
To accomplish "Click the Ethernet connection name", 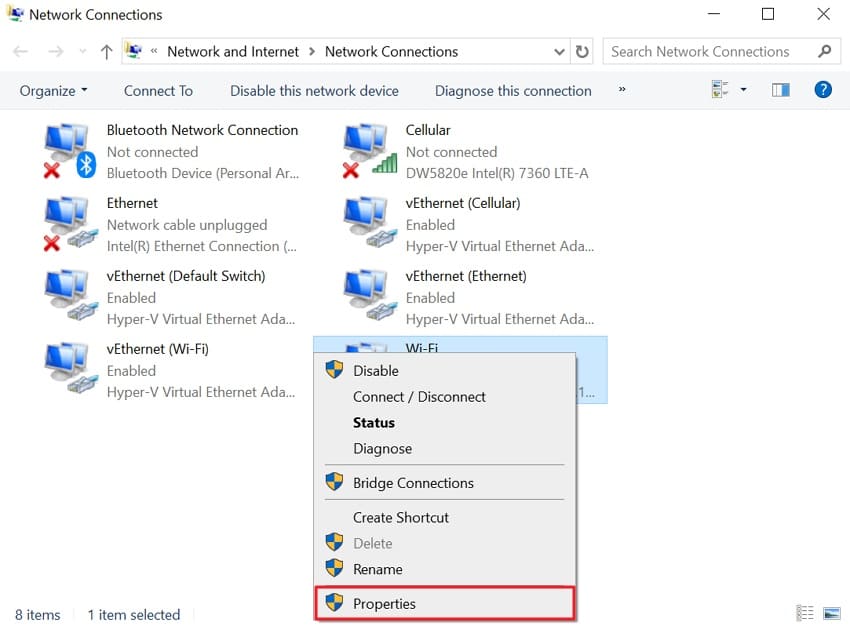I will 132,203.
